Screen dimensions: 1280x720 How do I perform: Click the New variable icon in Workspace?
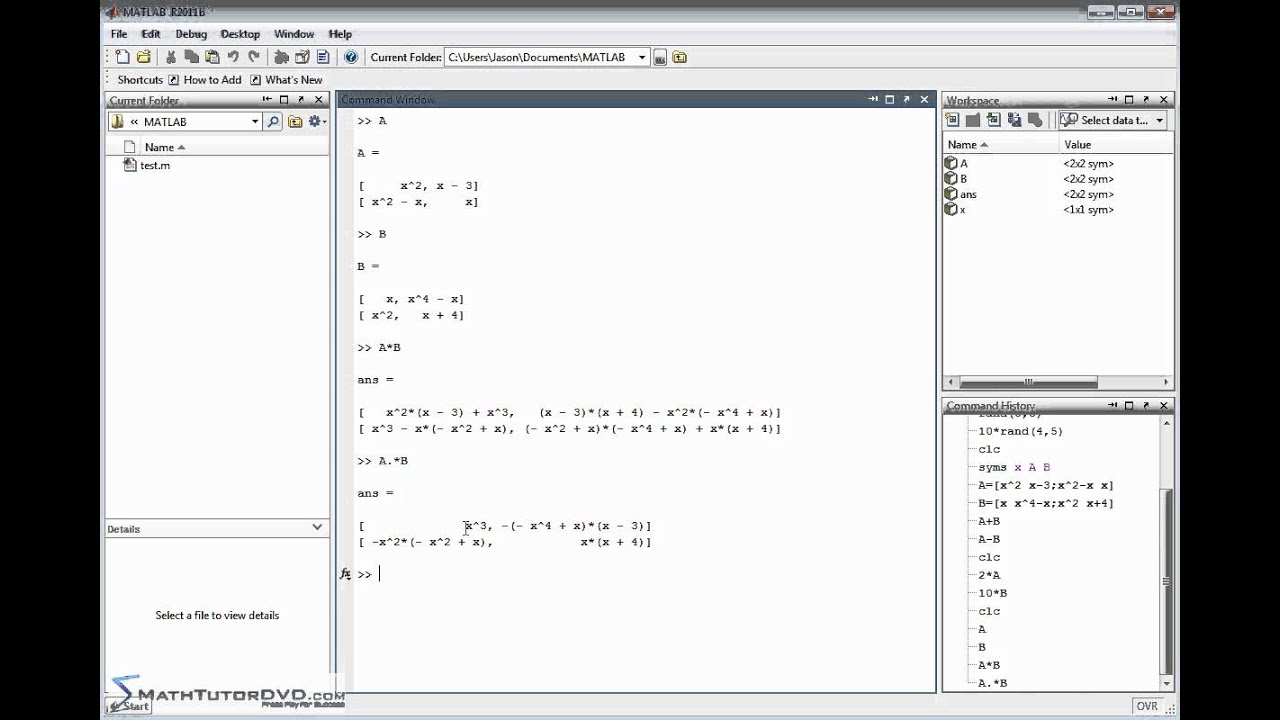952,120
